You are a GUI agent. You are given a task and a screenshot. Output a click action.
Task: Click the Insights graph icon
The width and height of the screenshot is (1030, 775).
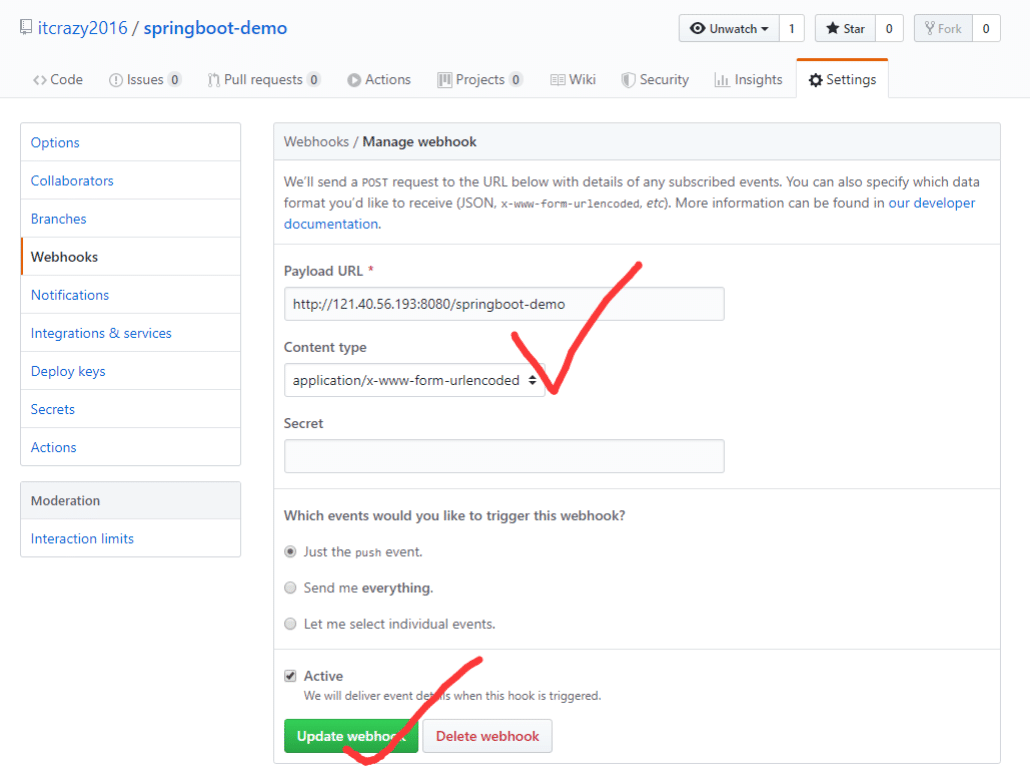pos(721,80)
